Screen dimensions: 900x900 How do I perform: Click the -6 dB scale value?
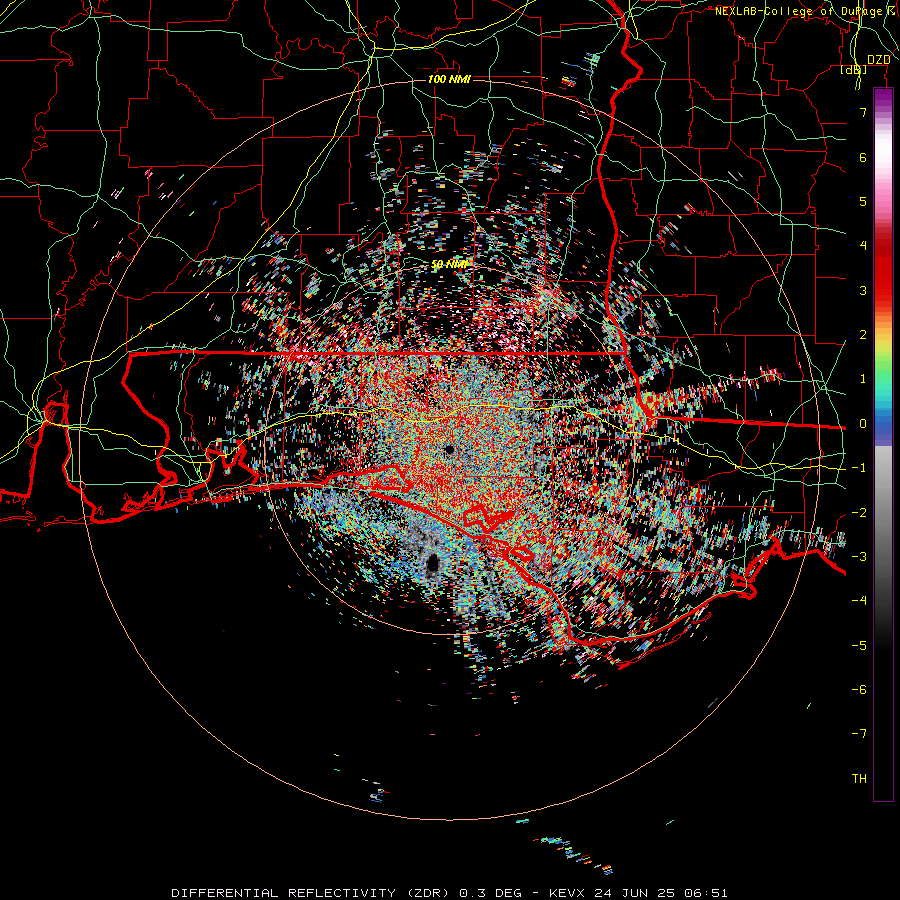click(859, 690)
